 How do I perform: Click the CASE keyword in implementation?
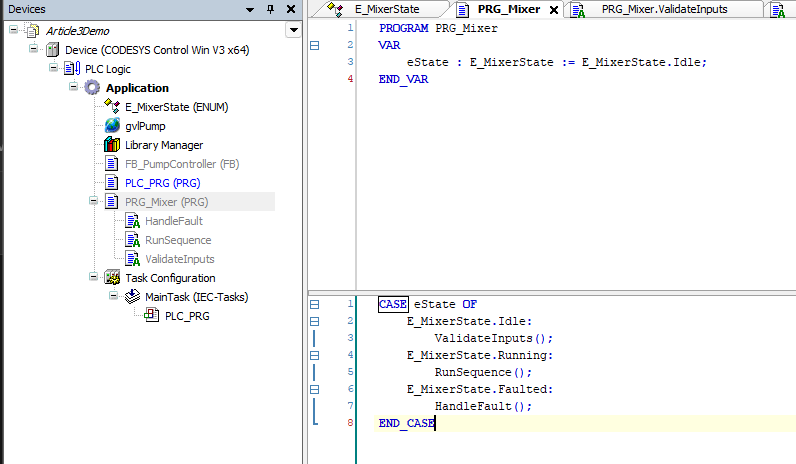[x=393, y=304]
